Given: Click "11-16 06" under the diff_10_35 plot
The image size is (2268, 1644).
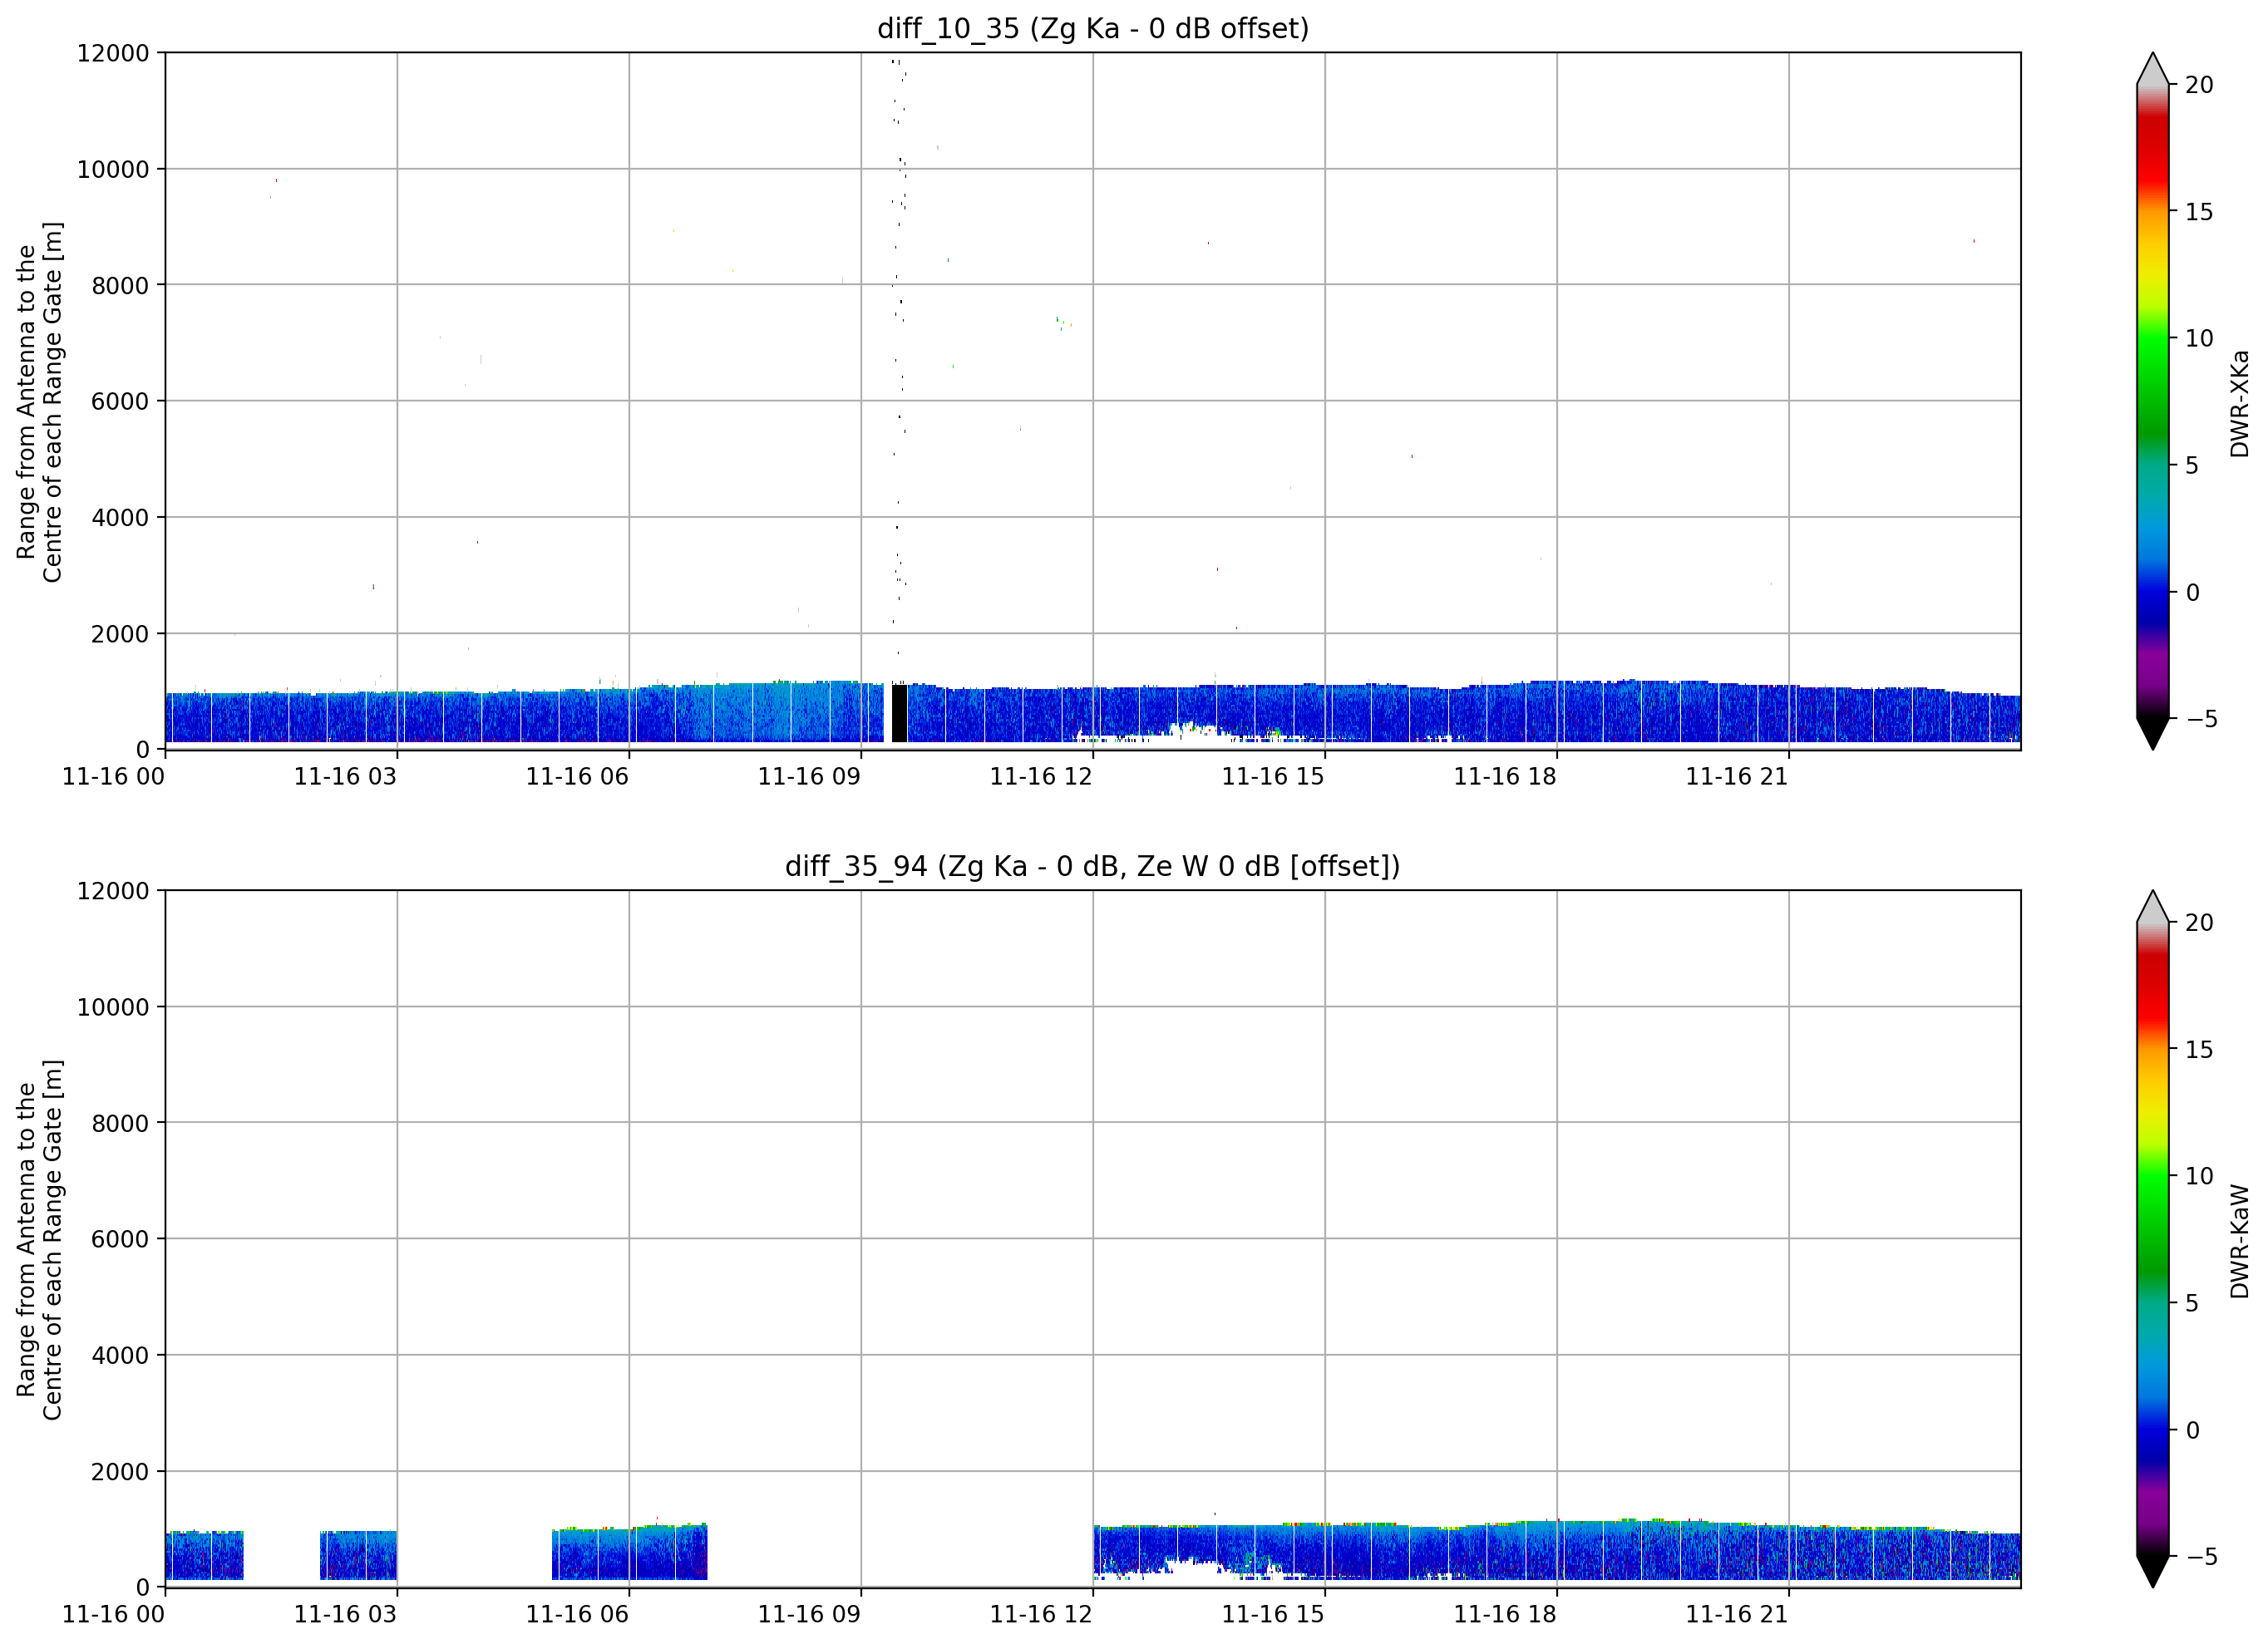Looking at the screenshot, I should point(578,777).
